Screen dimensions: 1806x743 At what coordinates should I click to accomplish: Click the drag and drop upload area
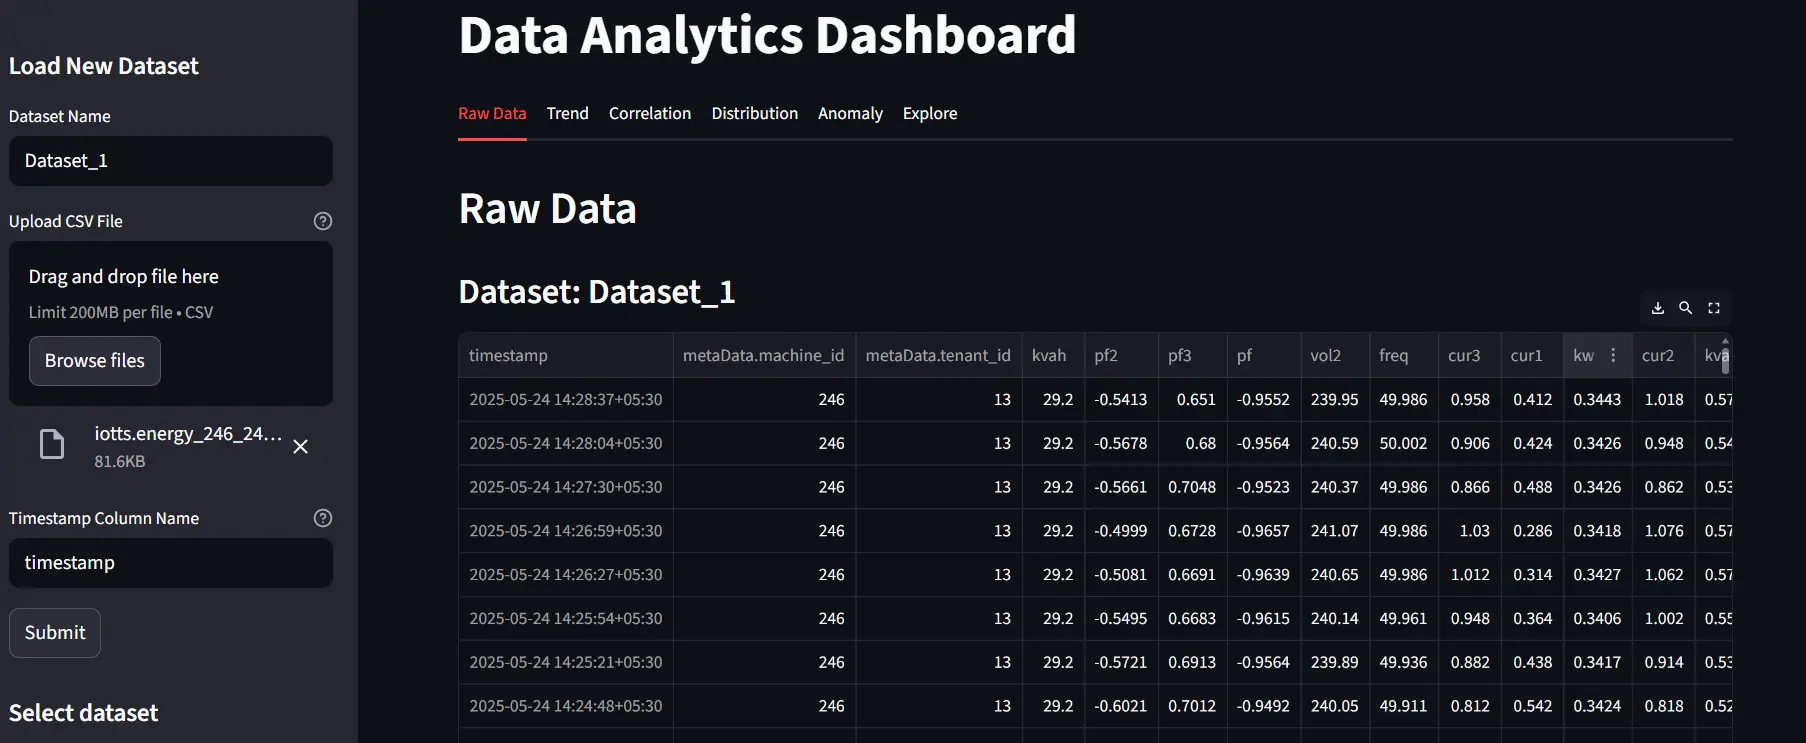171,323
